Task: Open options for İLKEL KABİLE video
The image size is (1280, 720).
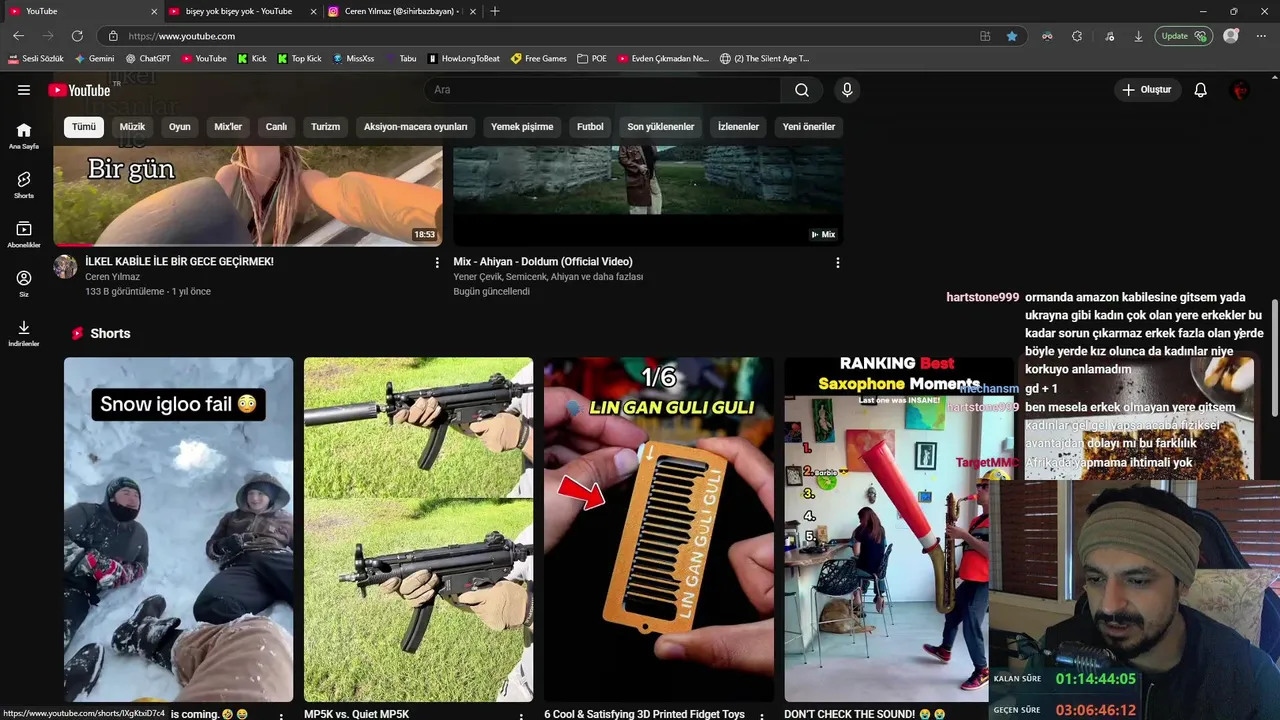Action: [437, 263]
